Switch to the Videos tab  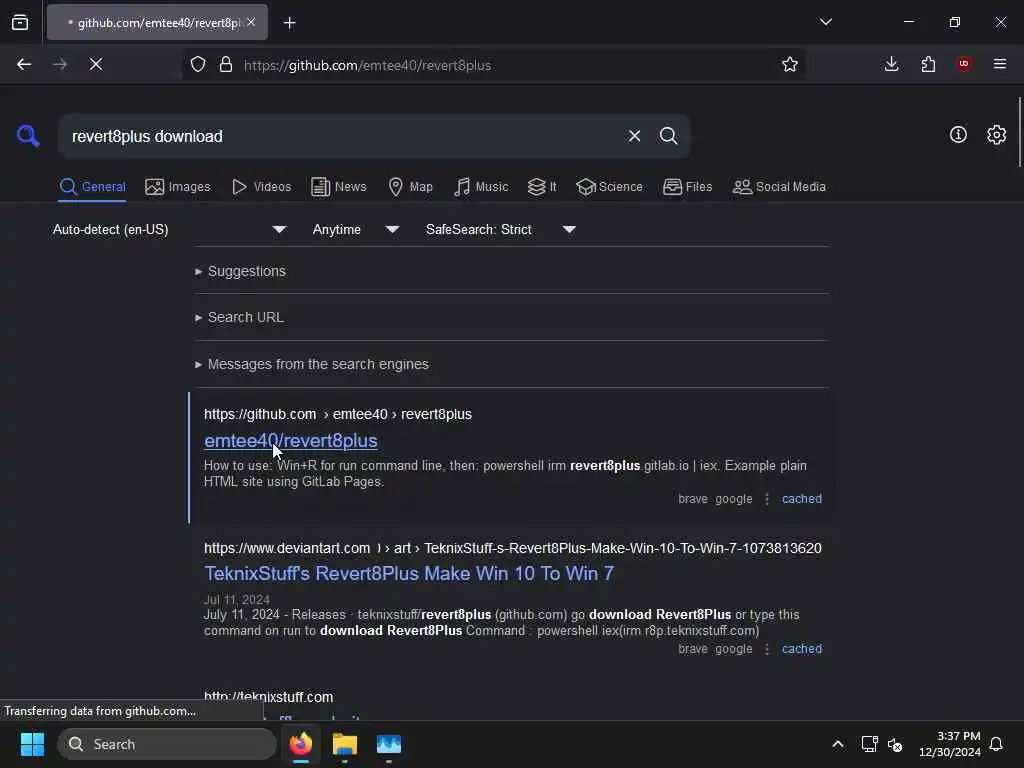[x=261, y=187]
